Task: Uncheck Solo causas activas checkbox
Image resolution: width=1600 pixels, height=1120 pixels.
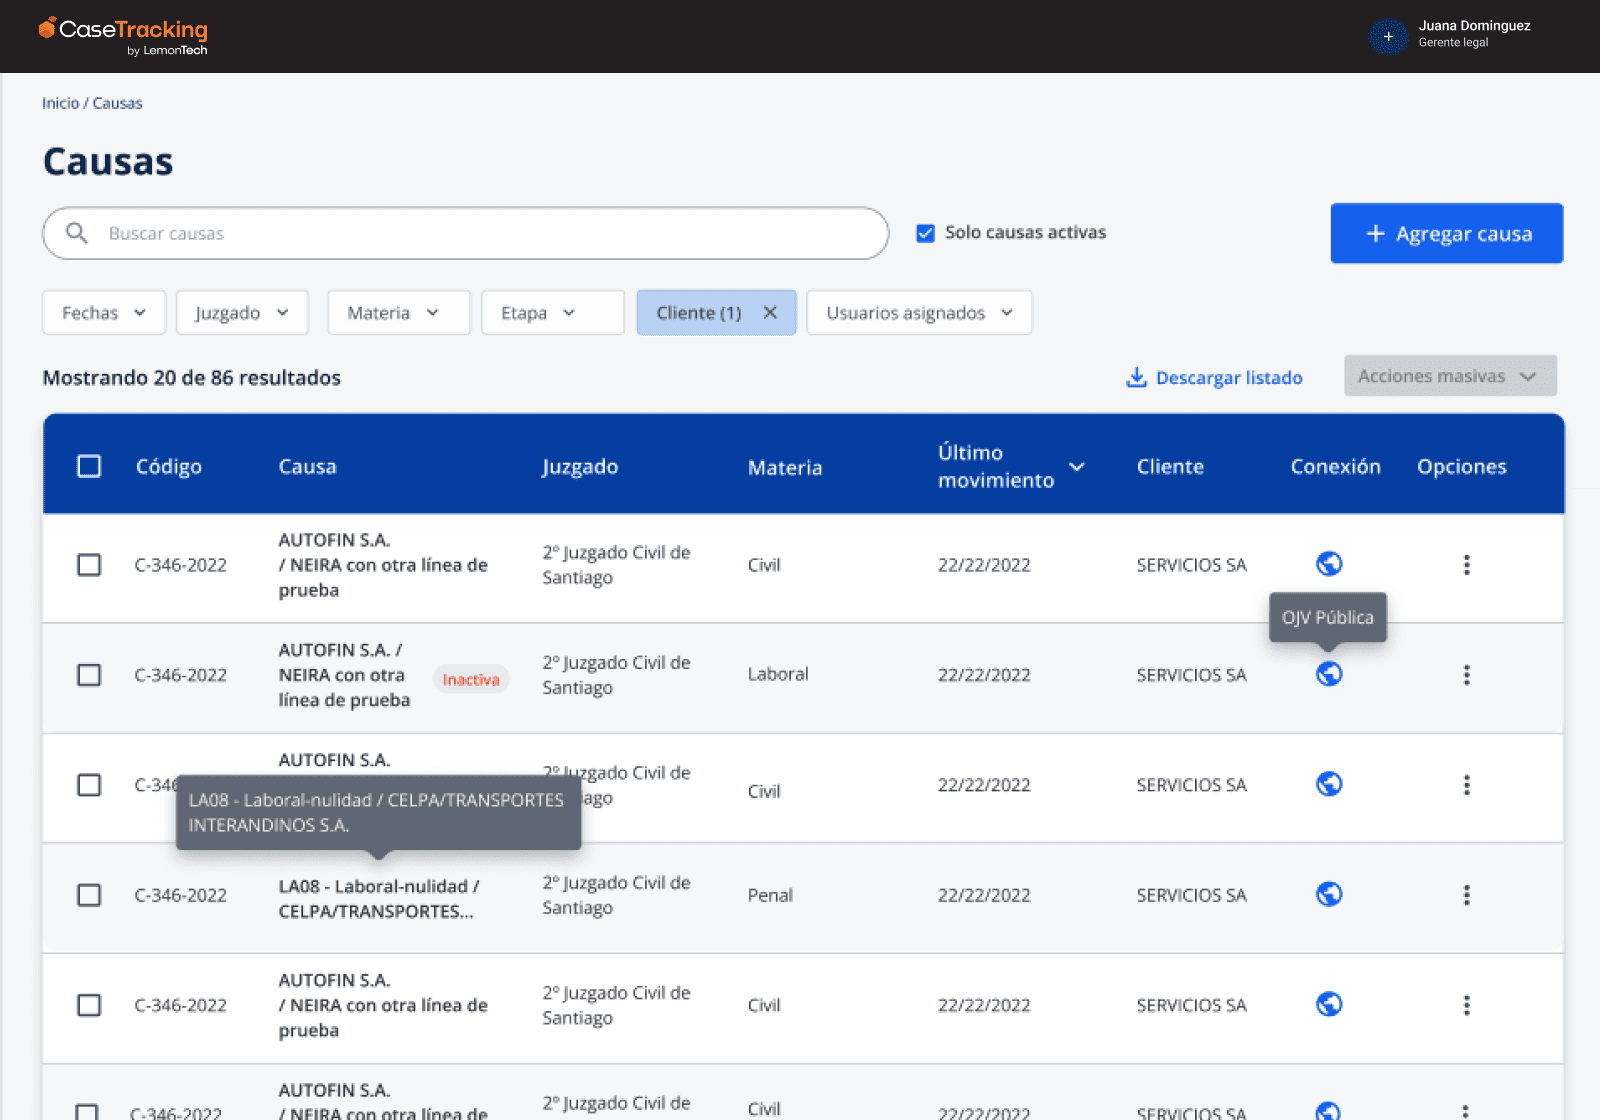Action: pos(925,233)
